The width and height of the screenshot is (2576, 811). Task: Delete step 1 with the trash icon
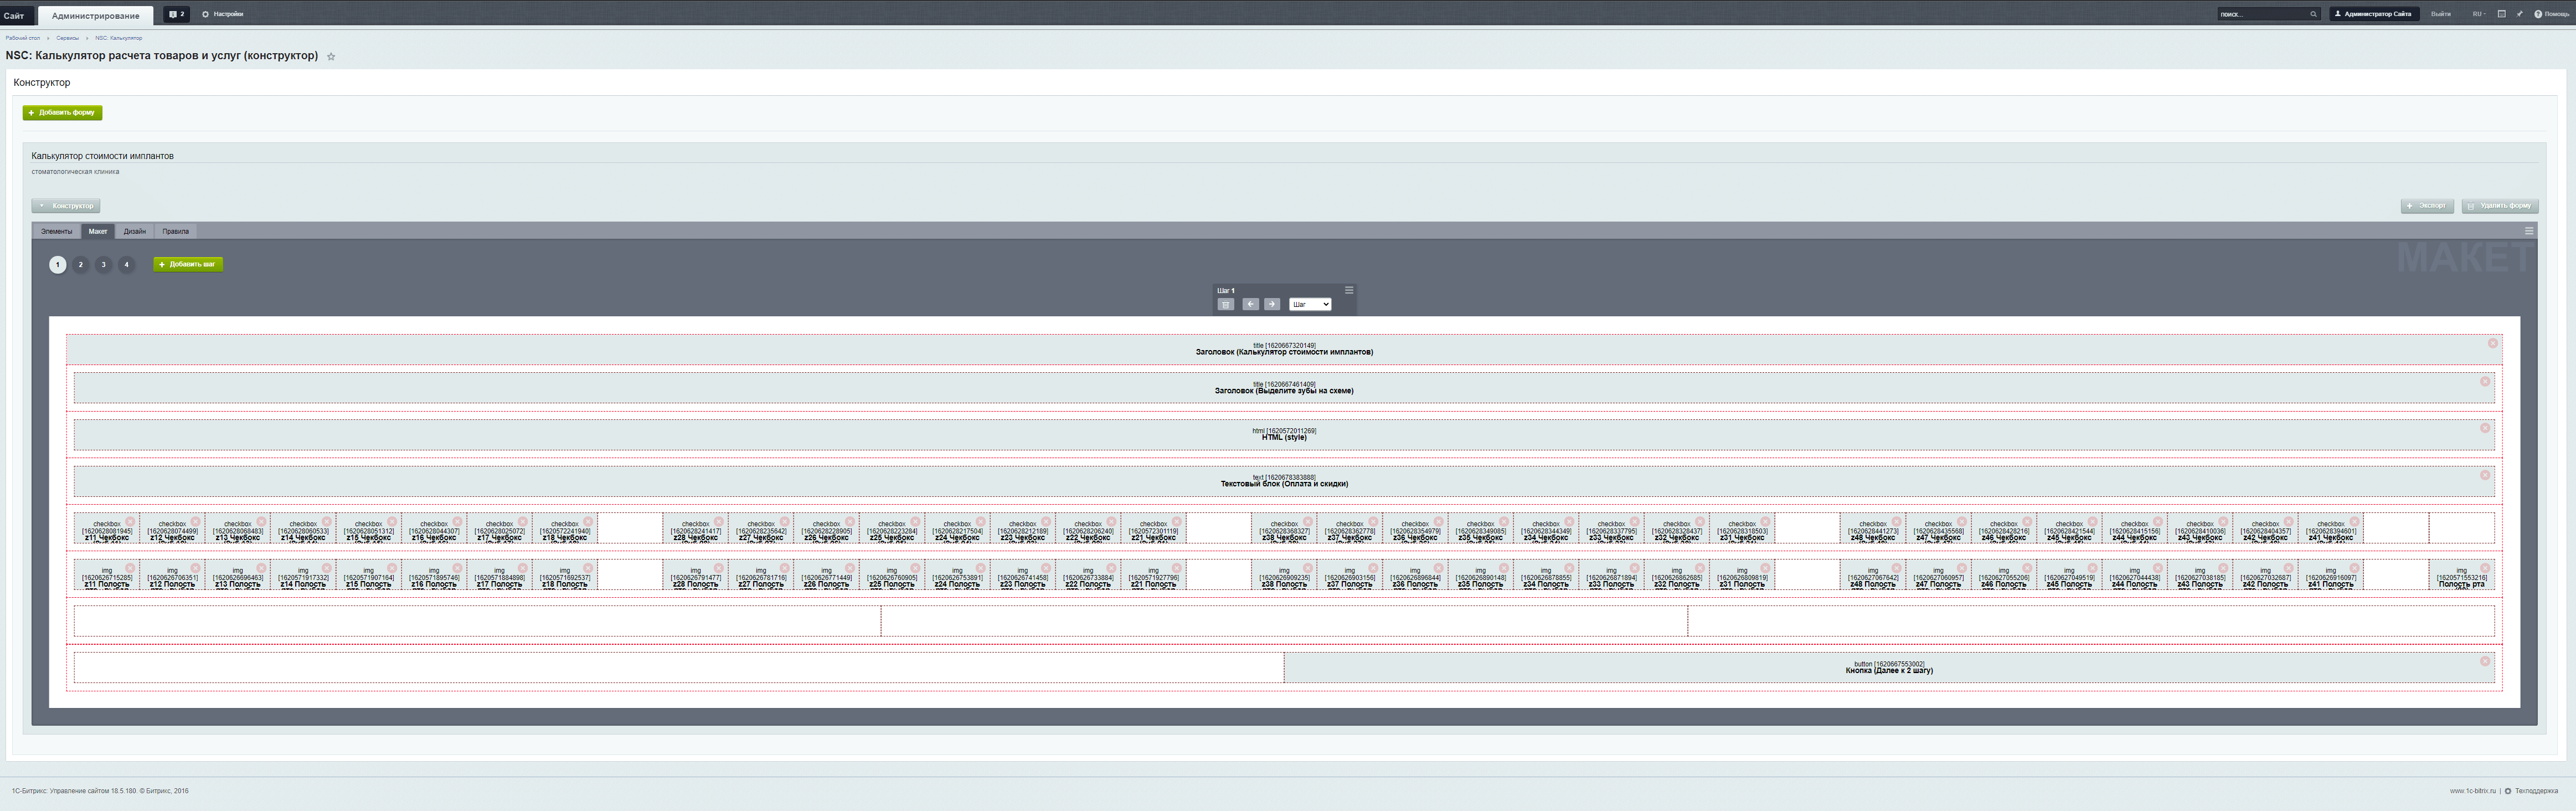1226,304
